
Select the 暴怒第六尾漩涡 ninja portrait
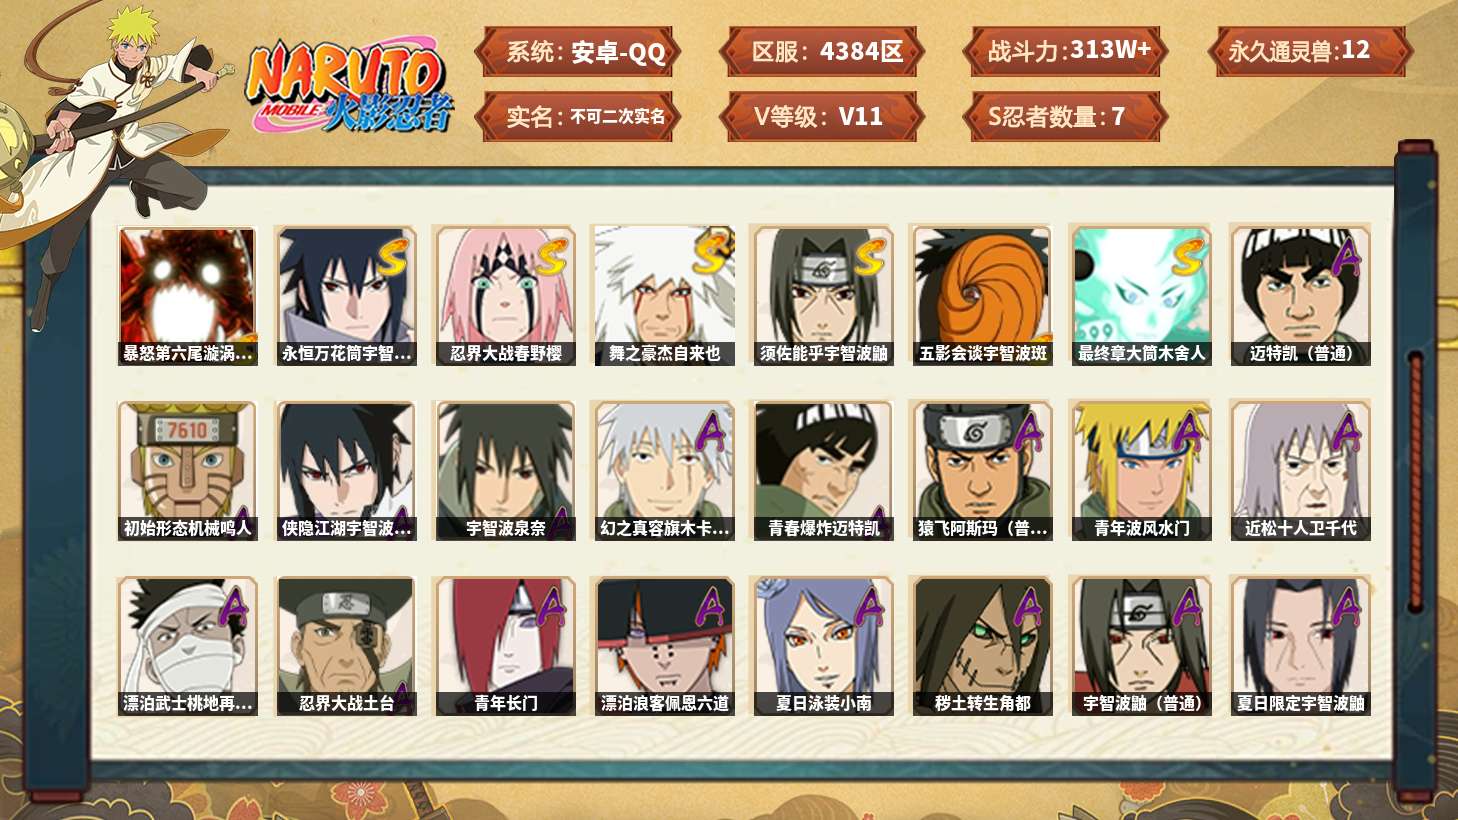[188, 296]
